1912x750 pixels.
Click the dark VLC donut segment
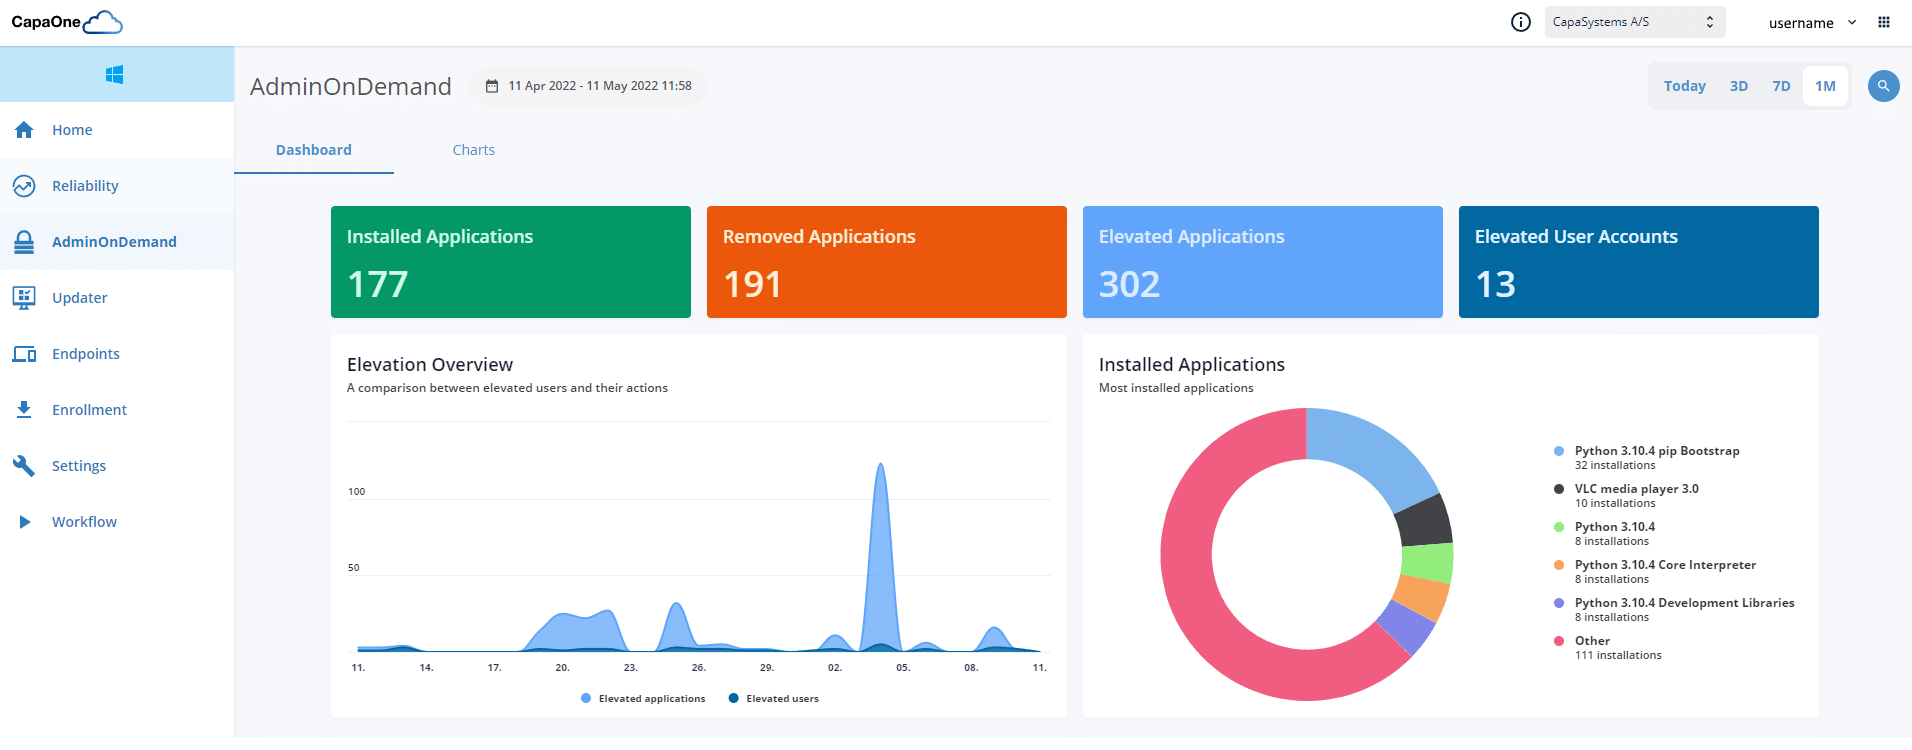1424,520
